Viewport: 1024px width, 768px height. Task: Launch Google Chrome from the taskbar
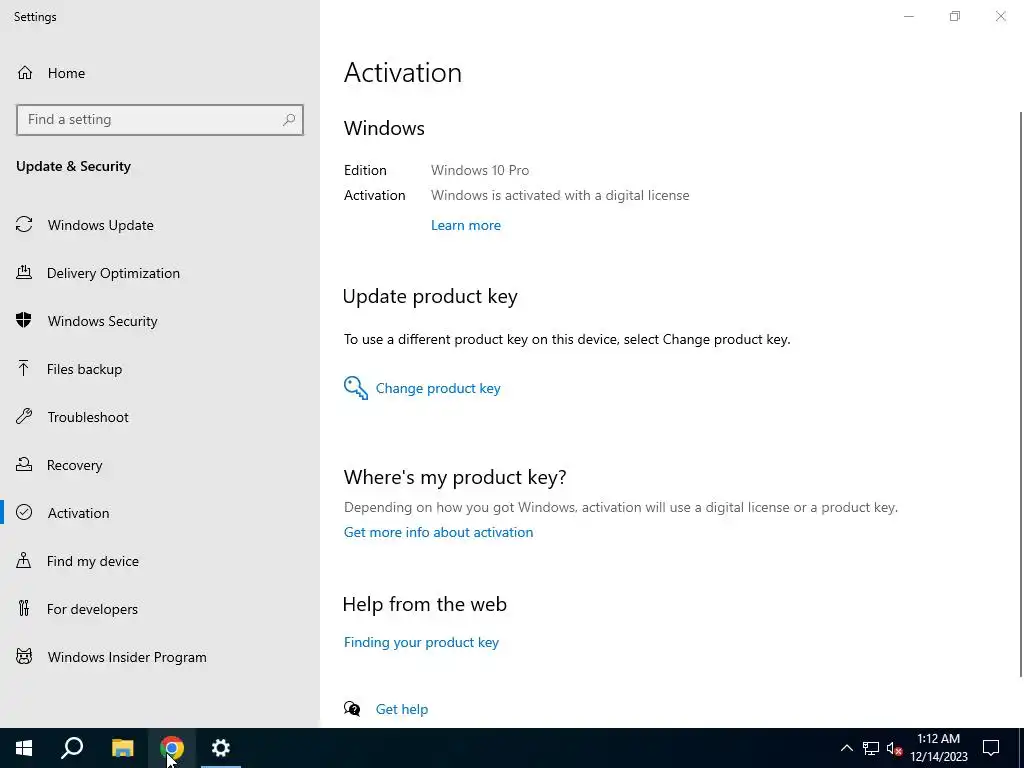click(x=172, y=748)
